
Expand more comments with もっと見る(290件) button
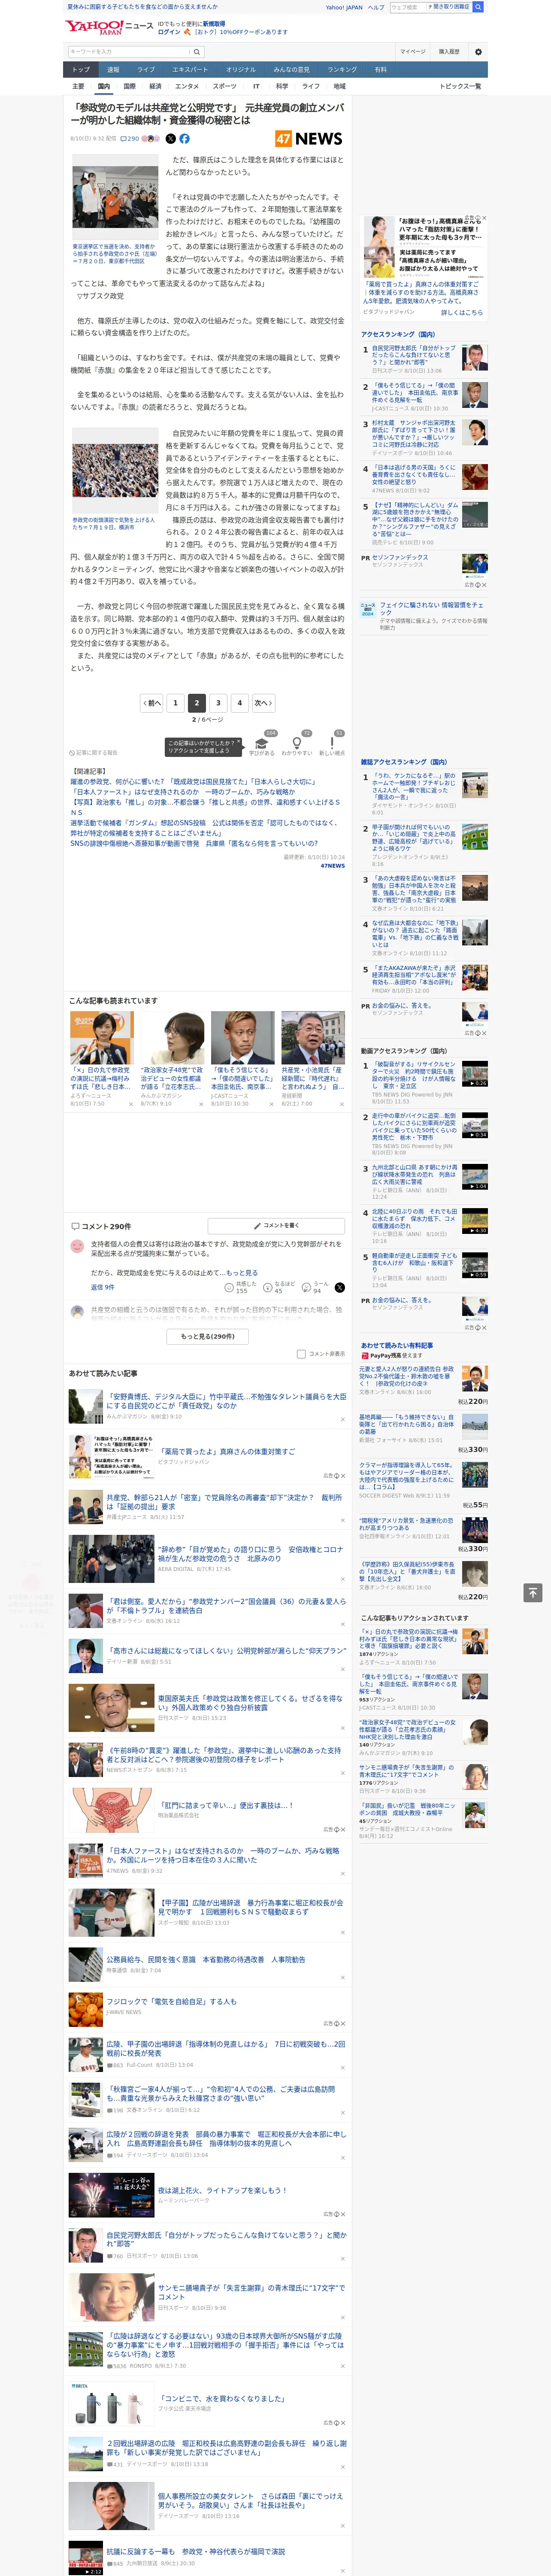point(208,1336)
